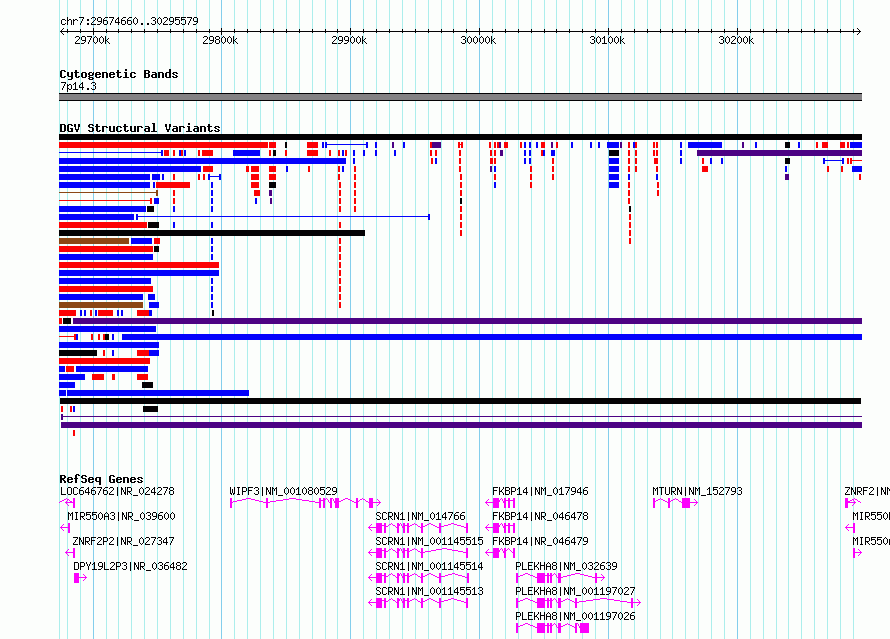Select the ZNRF2P2 gene arrow glyph

coord(70,553)
